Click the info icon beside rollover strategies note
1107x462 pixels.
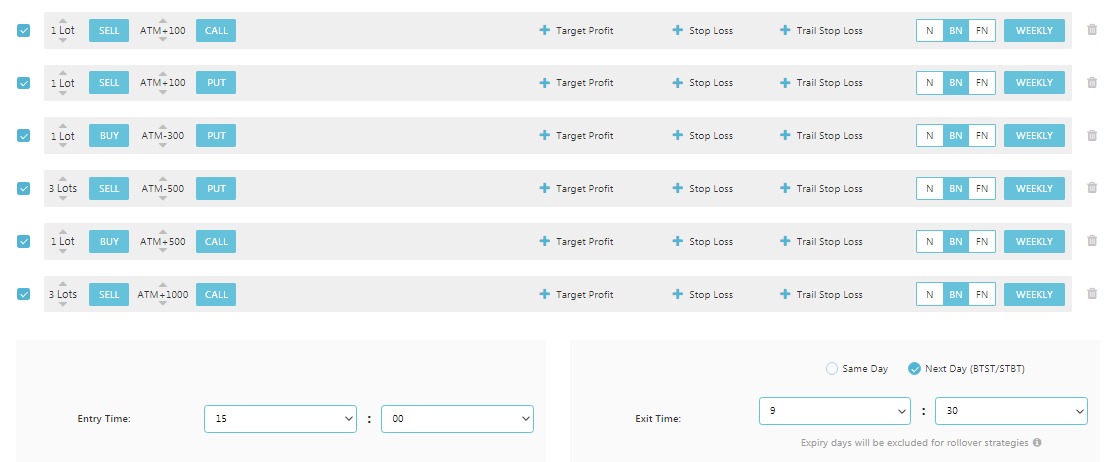1037,443
